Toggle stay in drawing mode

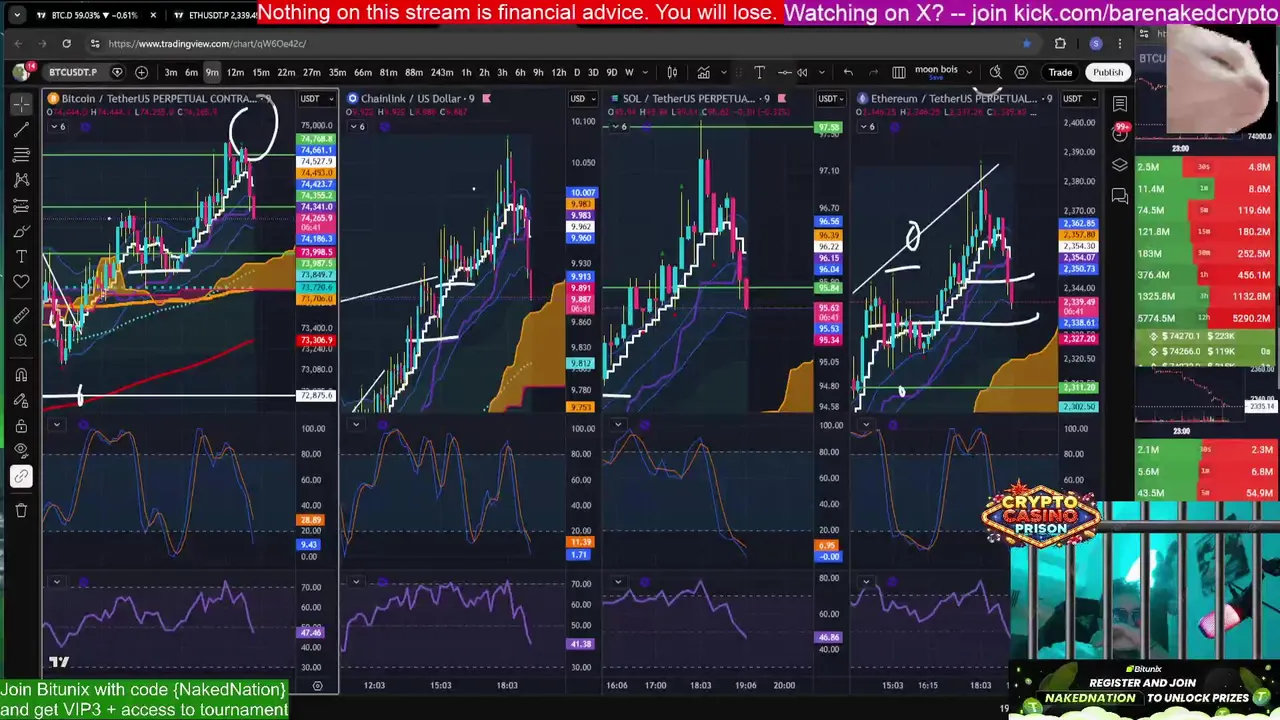pos(21,401)
